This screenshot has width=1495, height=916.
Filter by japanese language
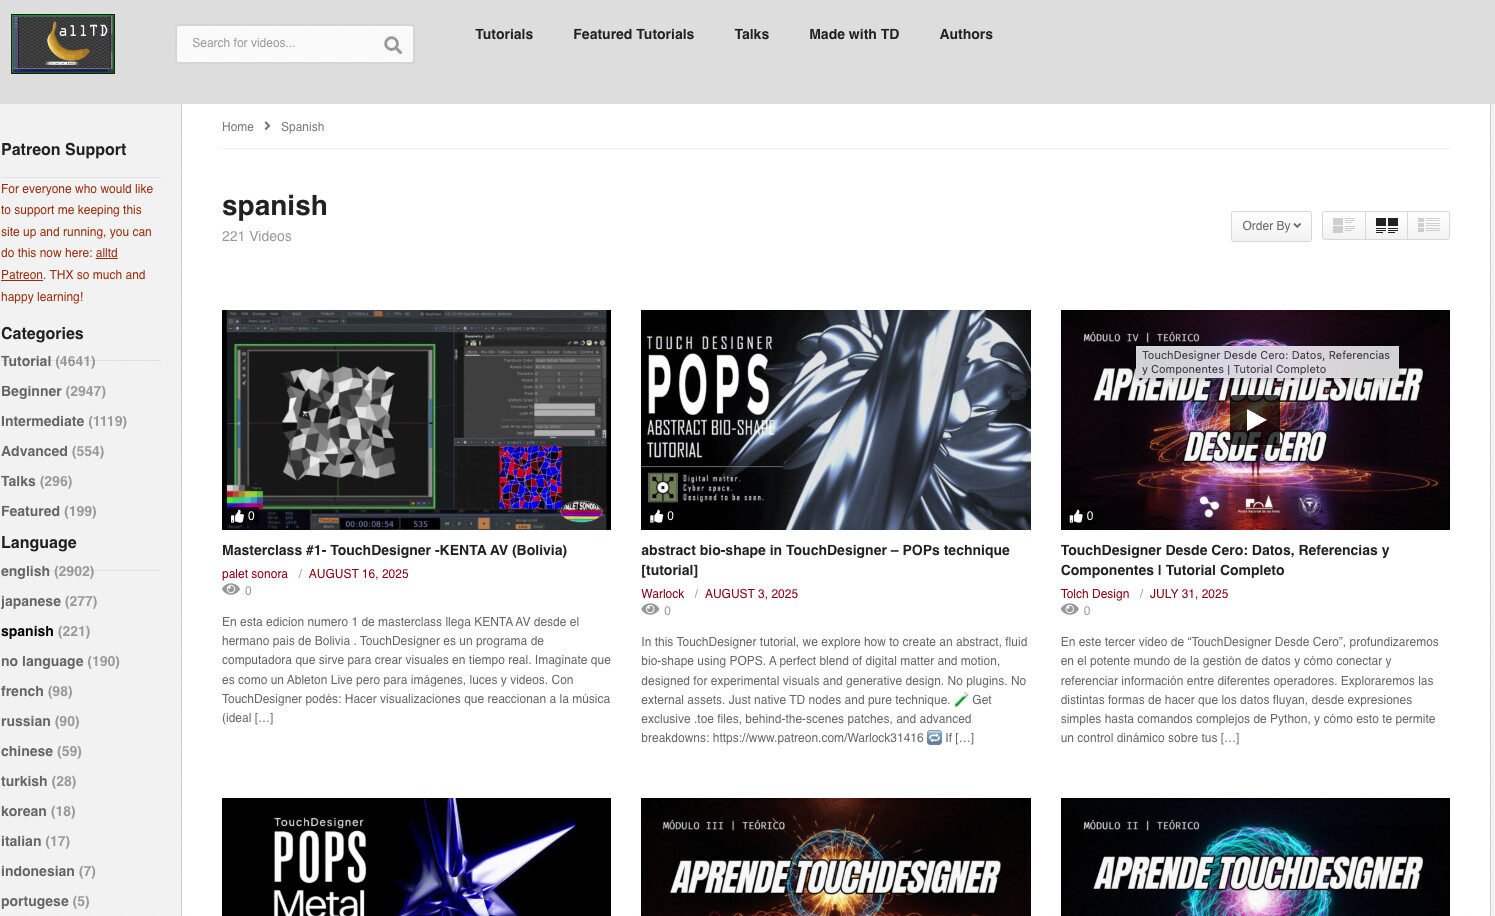49,601
